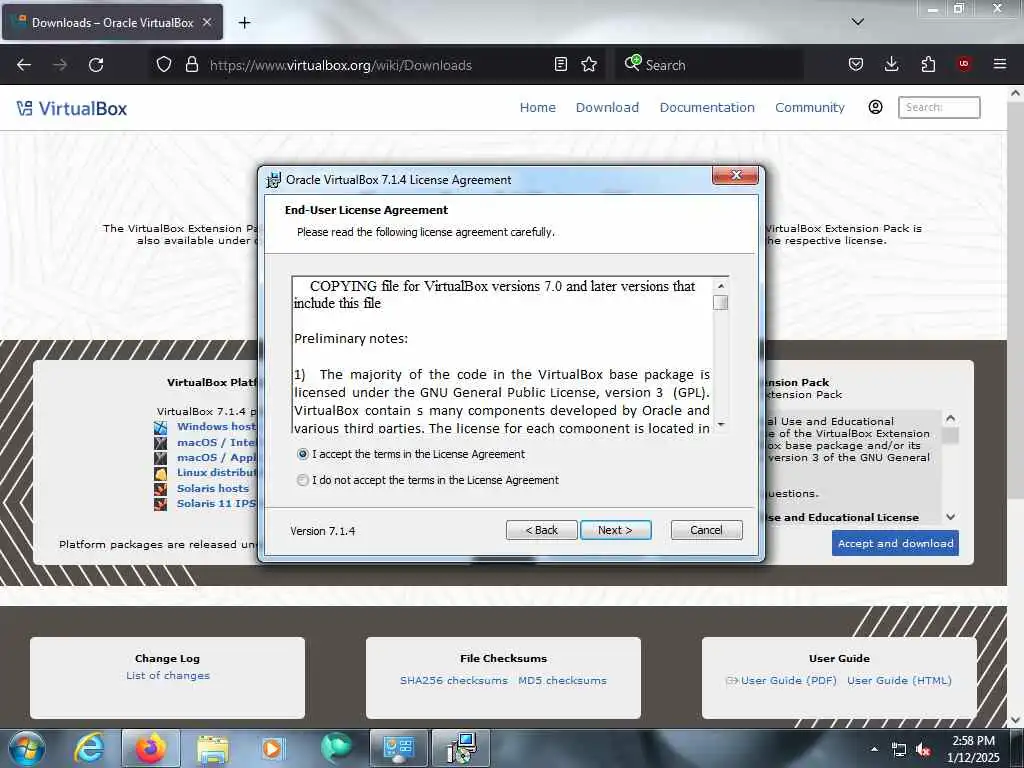Go back with the Firefox back arrow
Image resolution: width=1024 pixels, height=768 pixels.
tap(24, 65)
